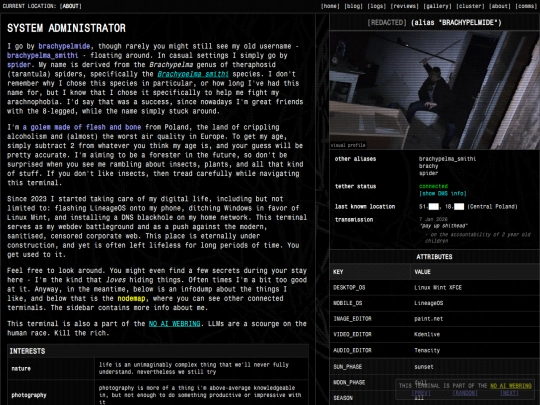Image resolution: width=540 pixels, height=405 pixels.
Task: Click the IMAGE_EDITOR row key
Action: 352,319
